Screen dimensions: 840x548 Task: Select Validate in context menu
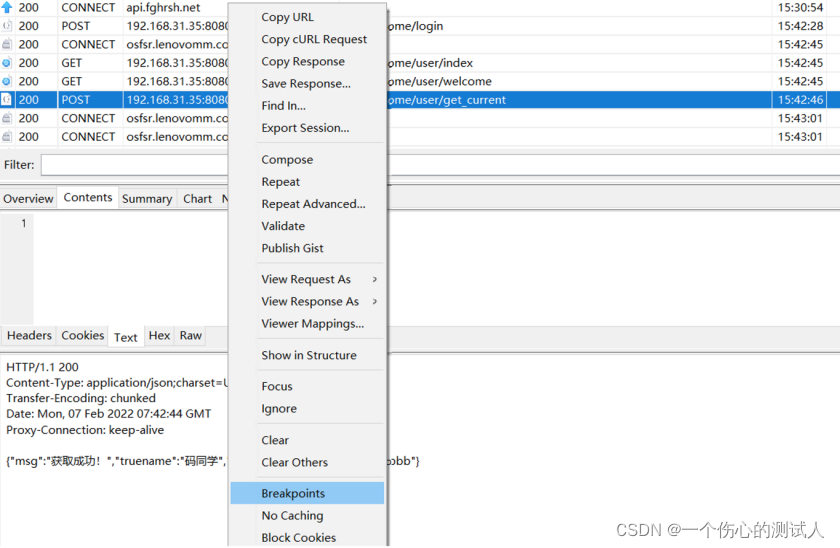(283, 226)
